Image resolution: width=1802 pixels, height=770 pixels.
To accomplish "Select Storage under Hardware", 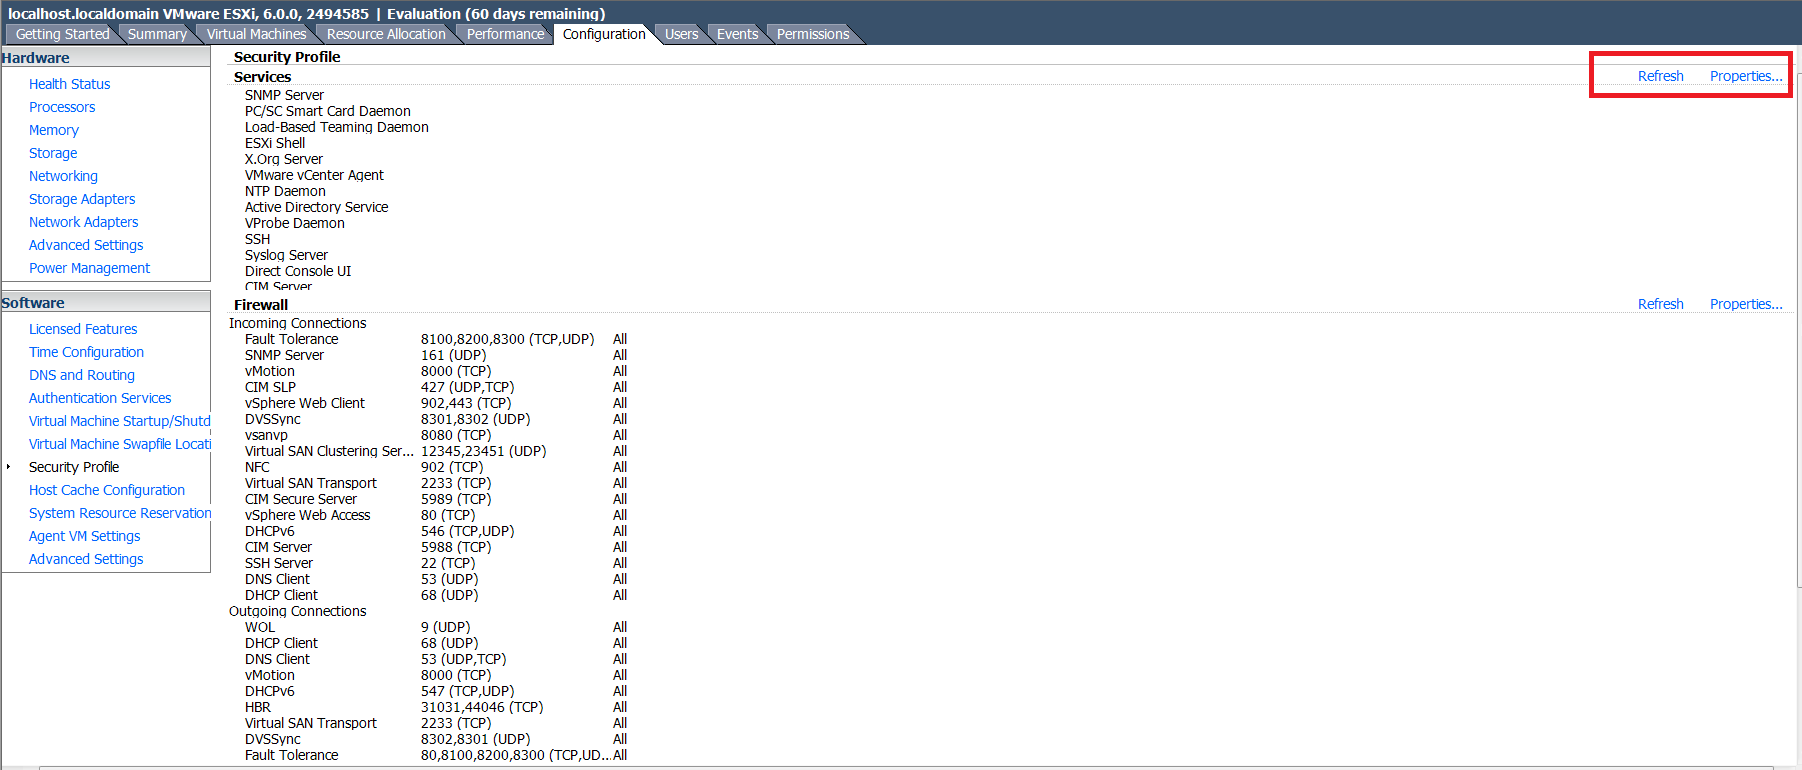I will pyautogui.click(x=52, y=153).
